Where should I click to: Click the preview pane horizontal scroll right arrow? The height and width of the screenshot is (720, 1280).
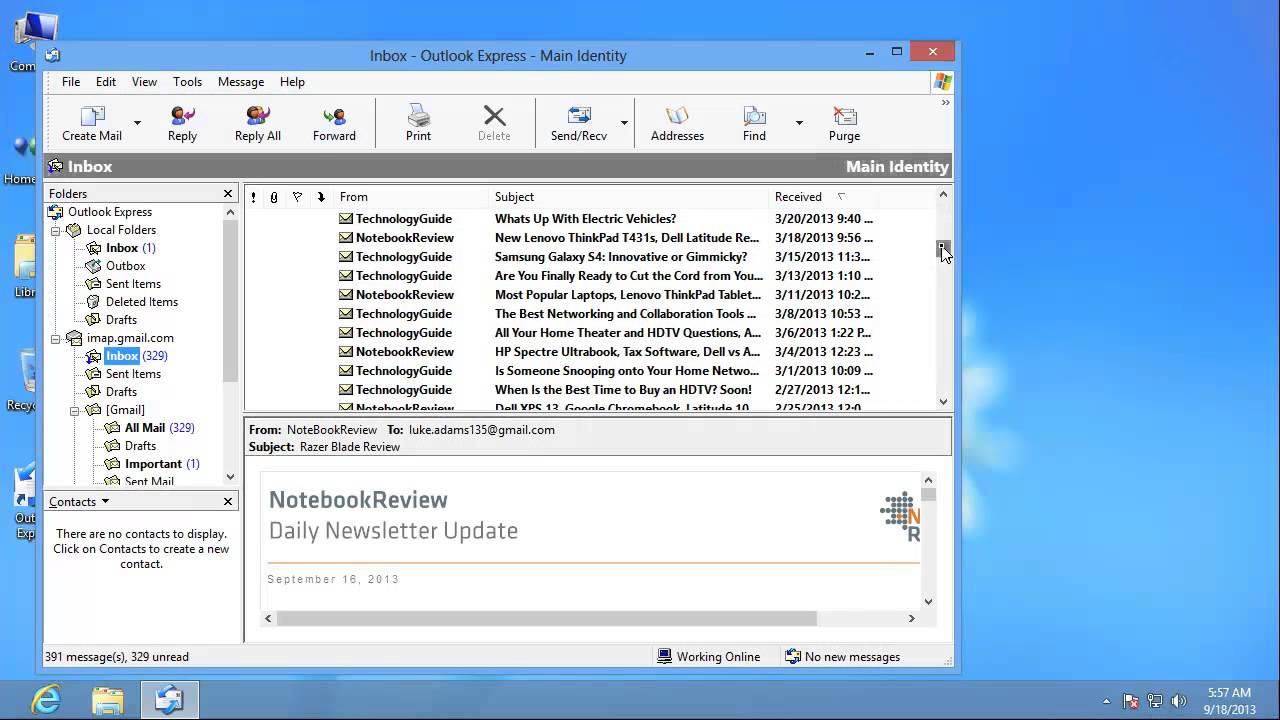(911, 619)
